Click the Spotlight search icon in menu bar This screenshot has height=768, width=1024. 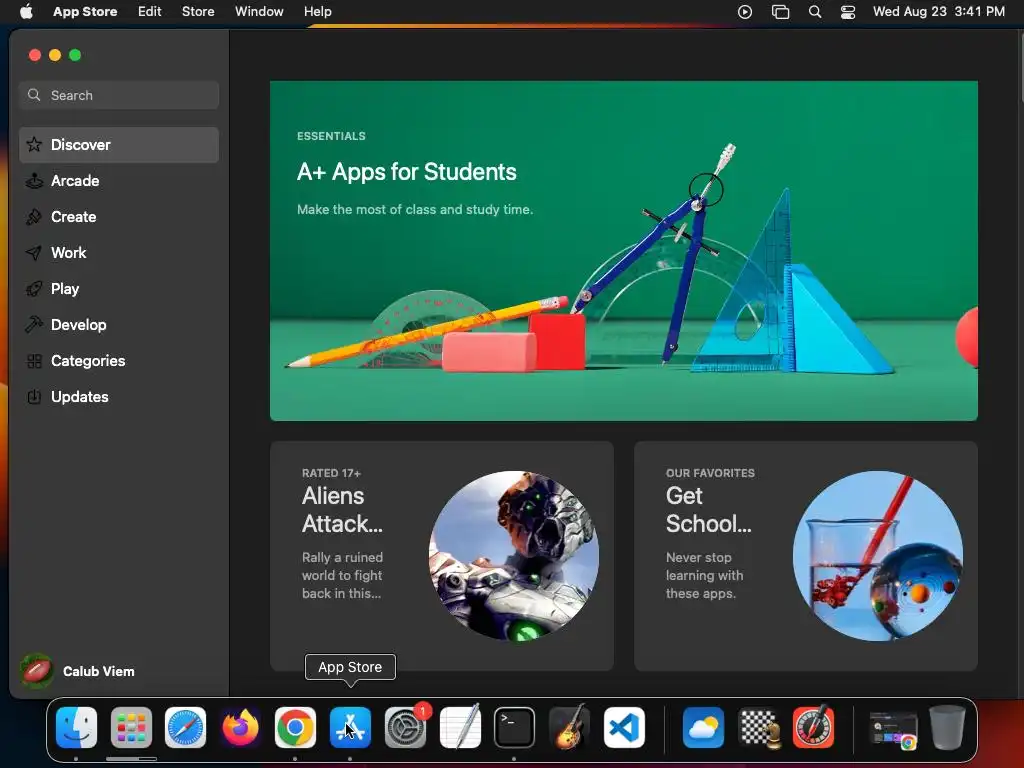814,11
